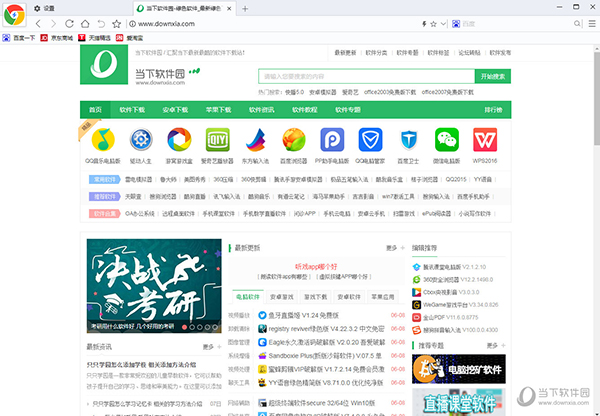Click the vertical page scrollbar thumb
Screen dimensions: 600x416
tap(597, 99)
